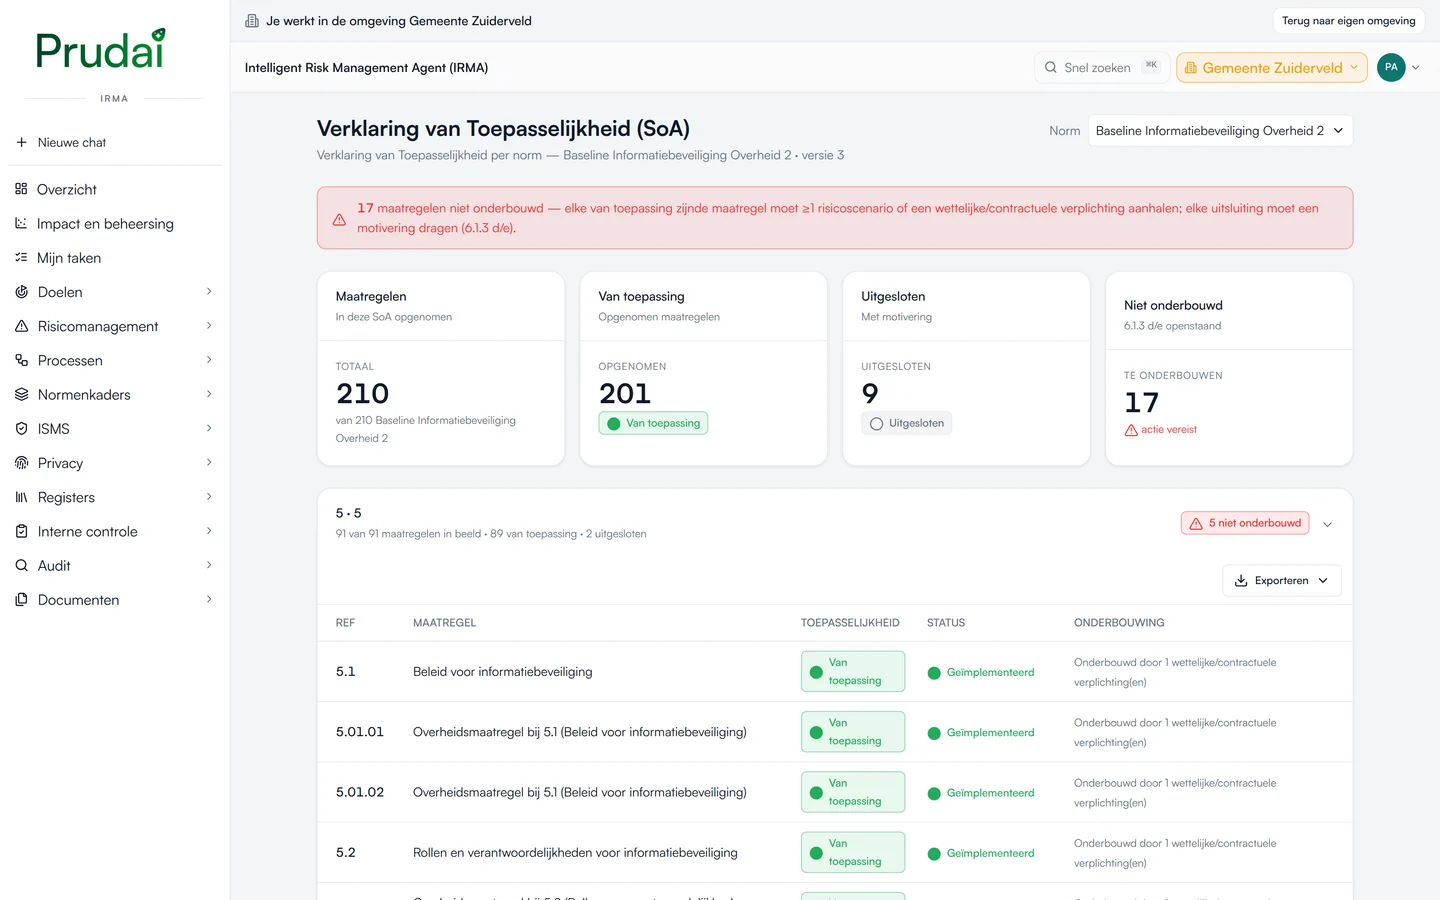Click Van toepassing tag in row 5.01.01
Viewport: 1440px width, 900px height.
[x=853, y=732]
